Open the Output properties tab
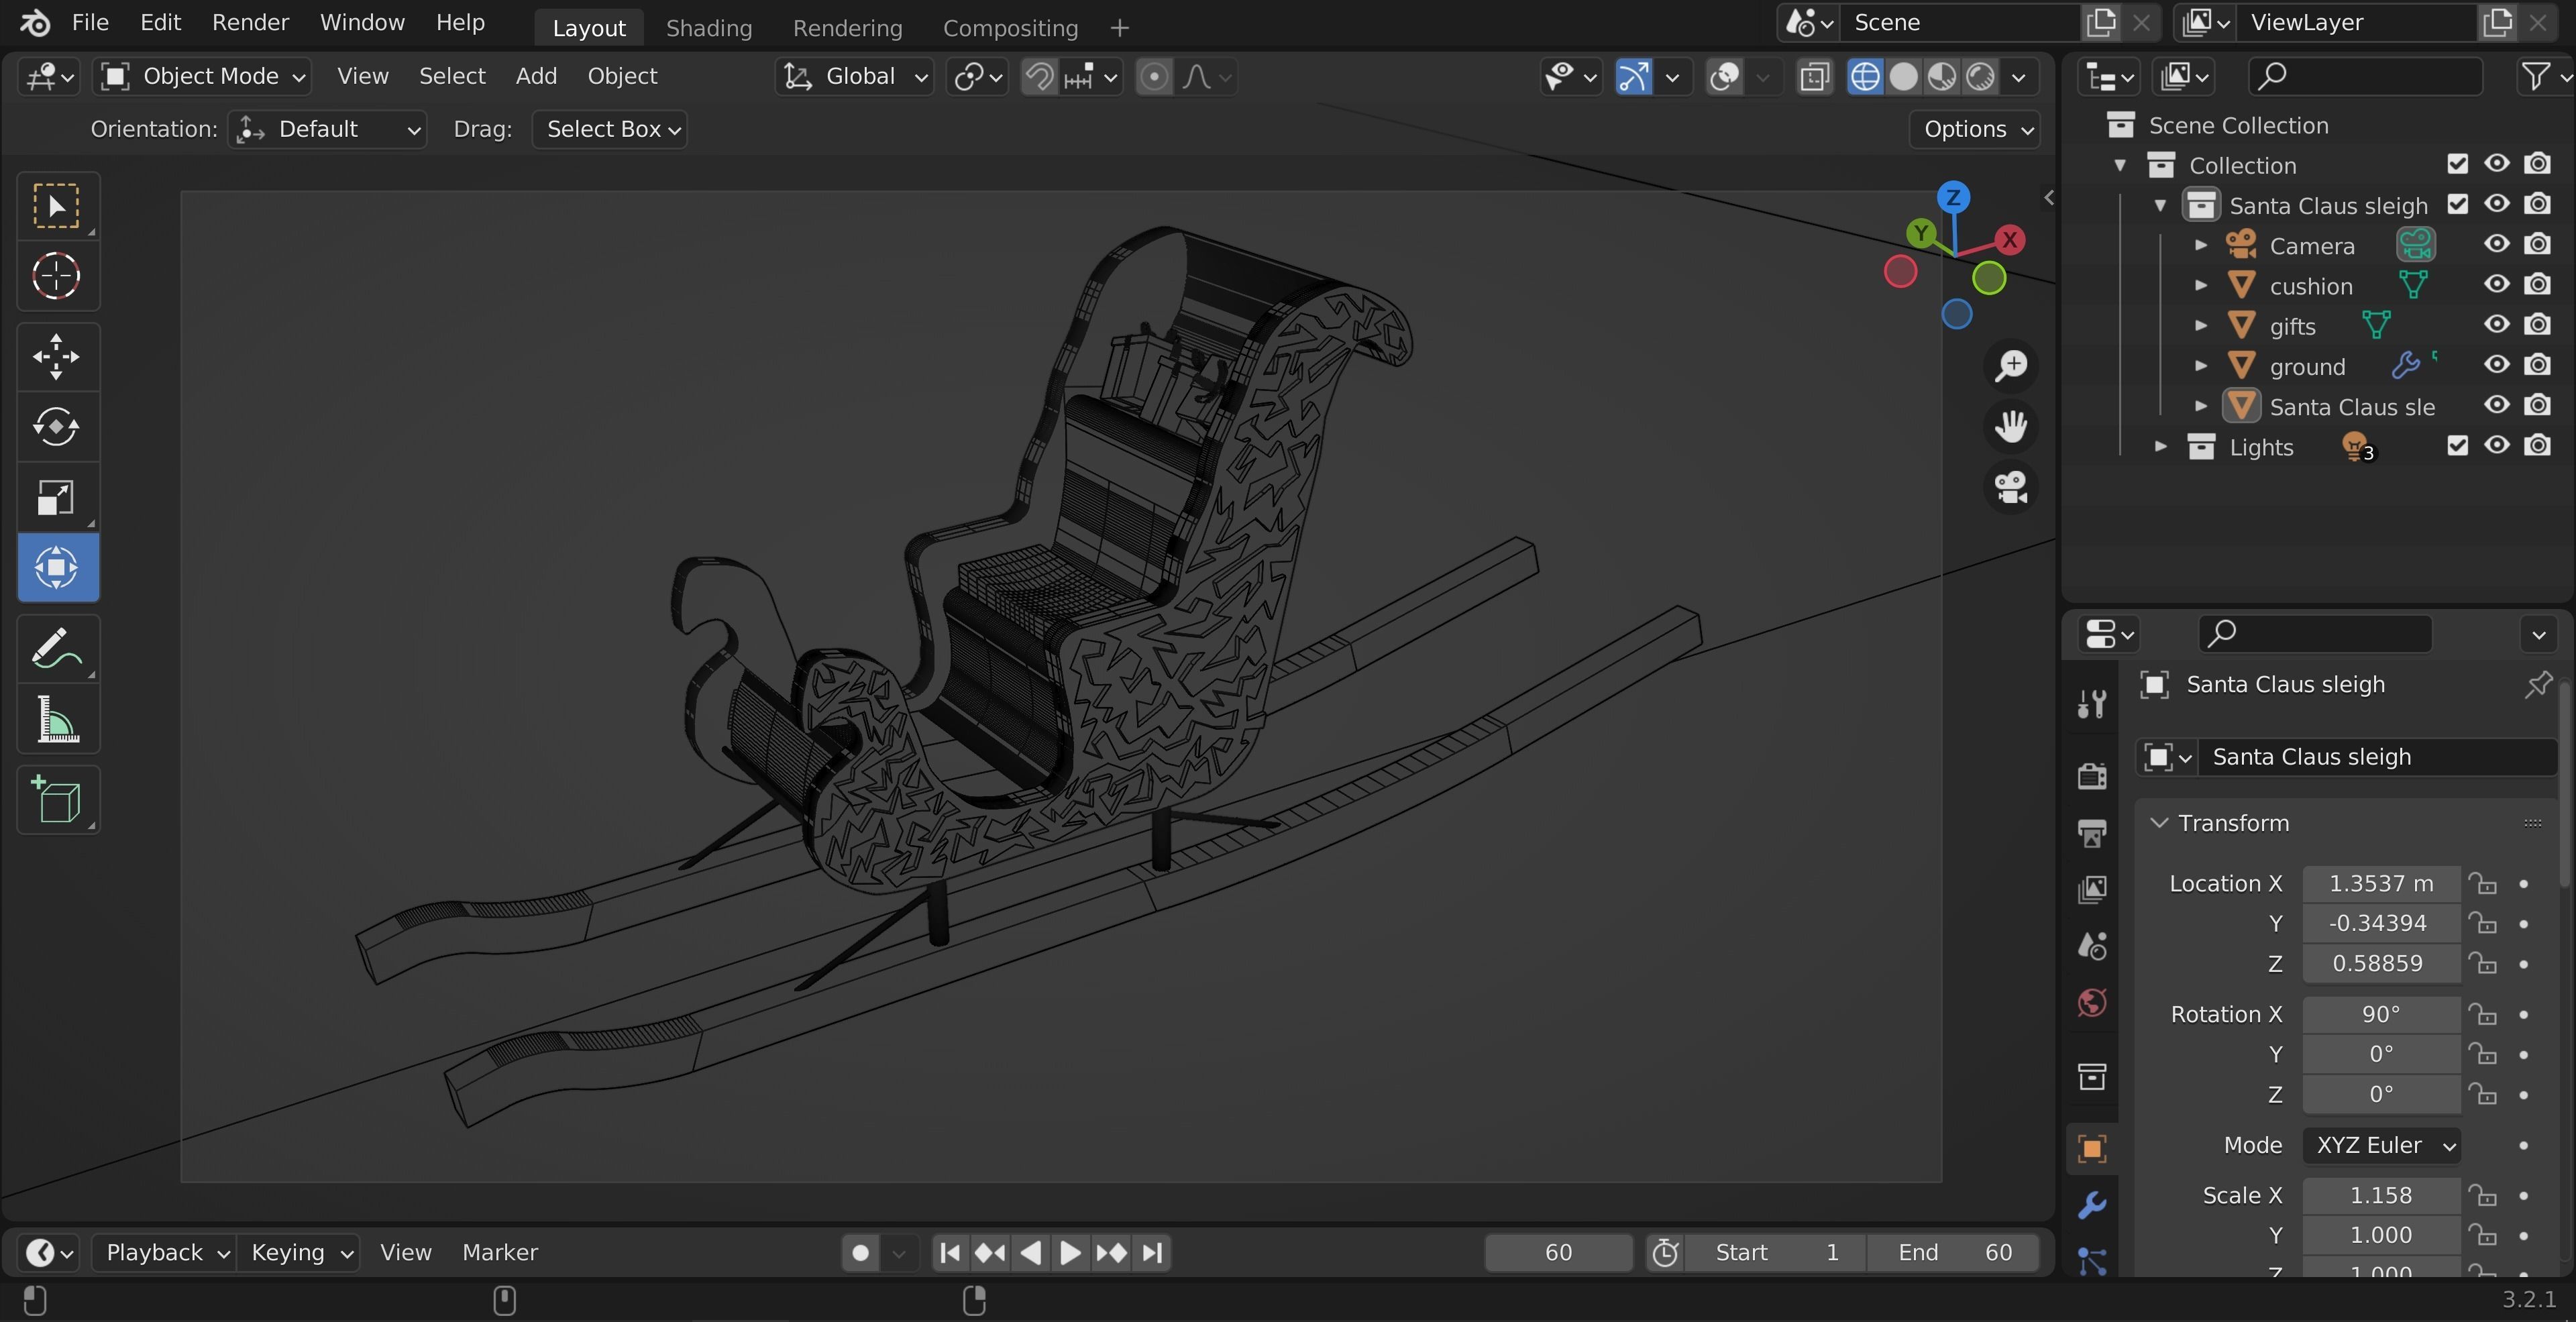Image resolution: width=2576 pixels, height=1322 pixels. [x=2092, y=832]
